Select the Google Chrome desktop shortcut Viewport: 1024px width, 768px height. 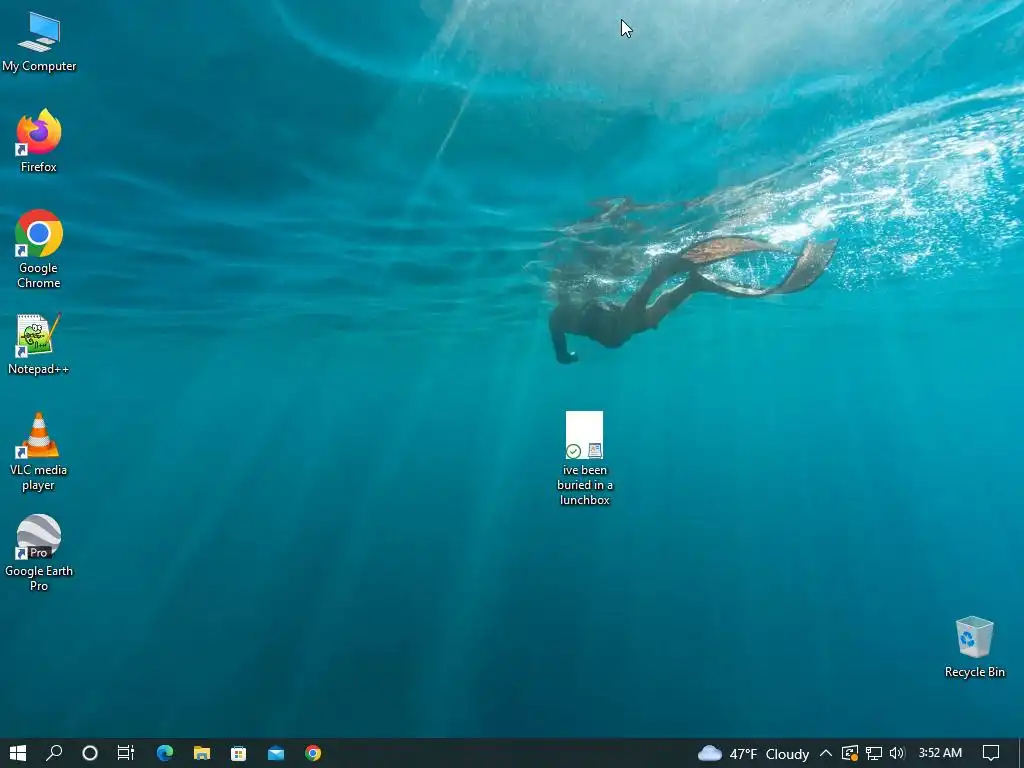click(39, 249)
